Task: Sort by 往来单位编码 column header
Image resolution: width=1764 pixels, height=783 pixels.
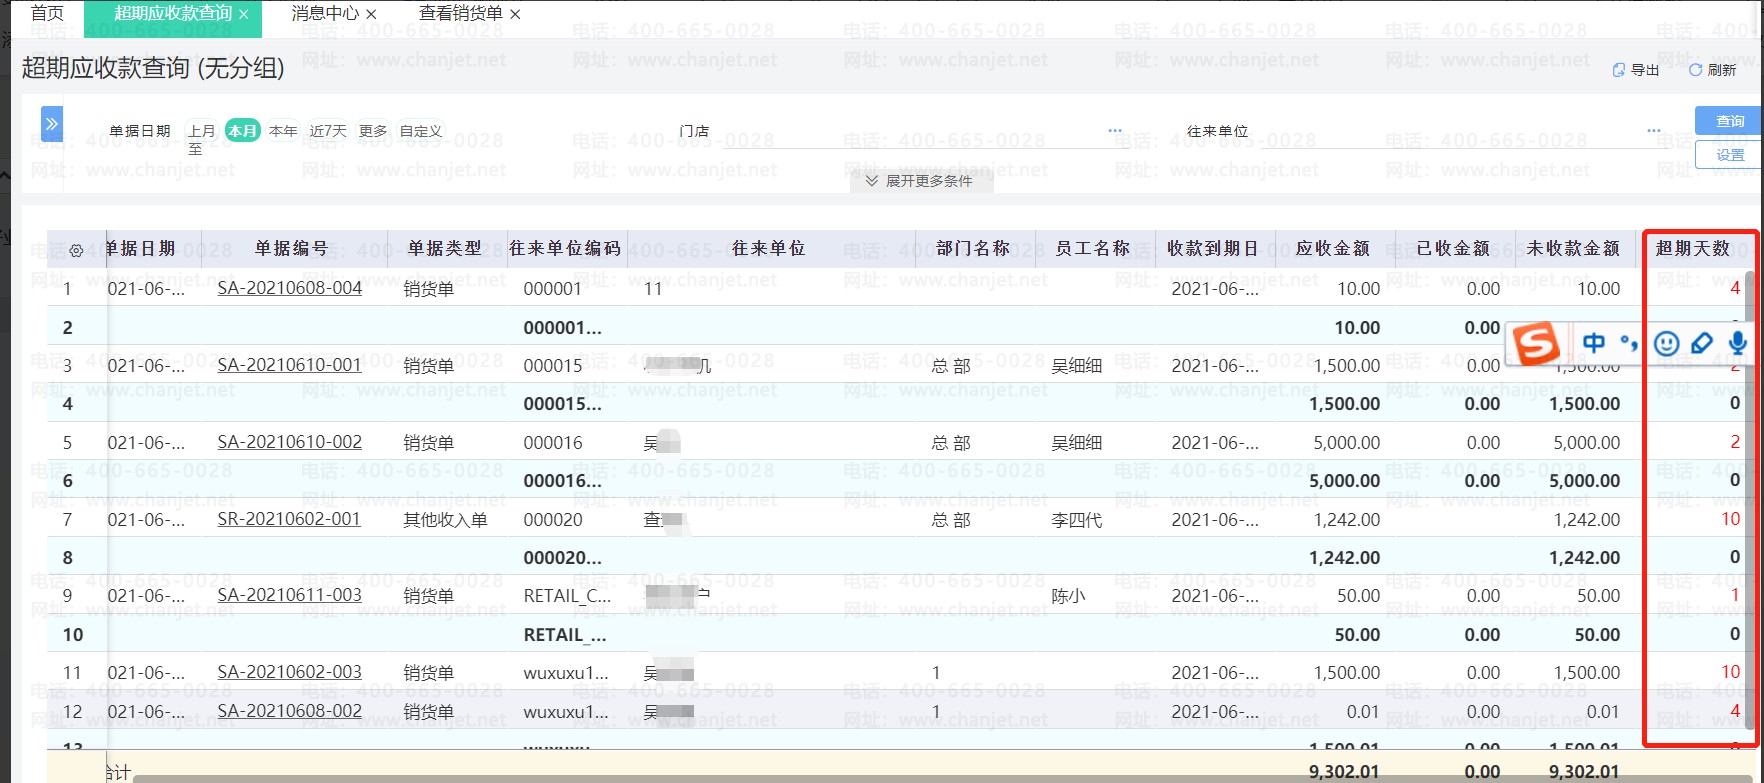Action: coord(565,249)
